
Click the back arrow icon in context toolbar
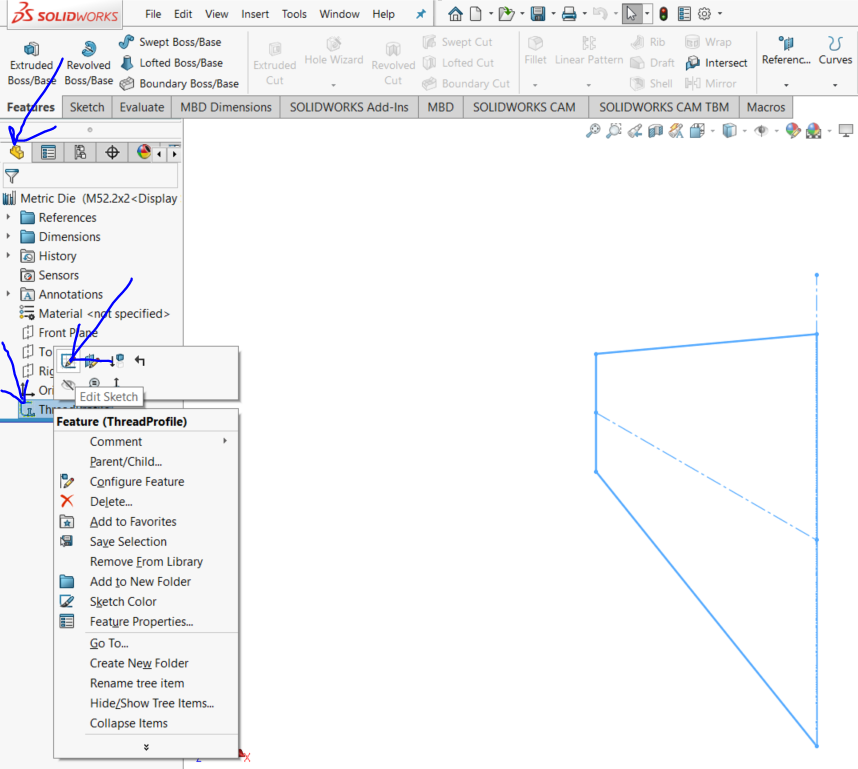[x=140, y=361]
